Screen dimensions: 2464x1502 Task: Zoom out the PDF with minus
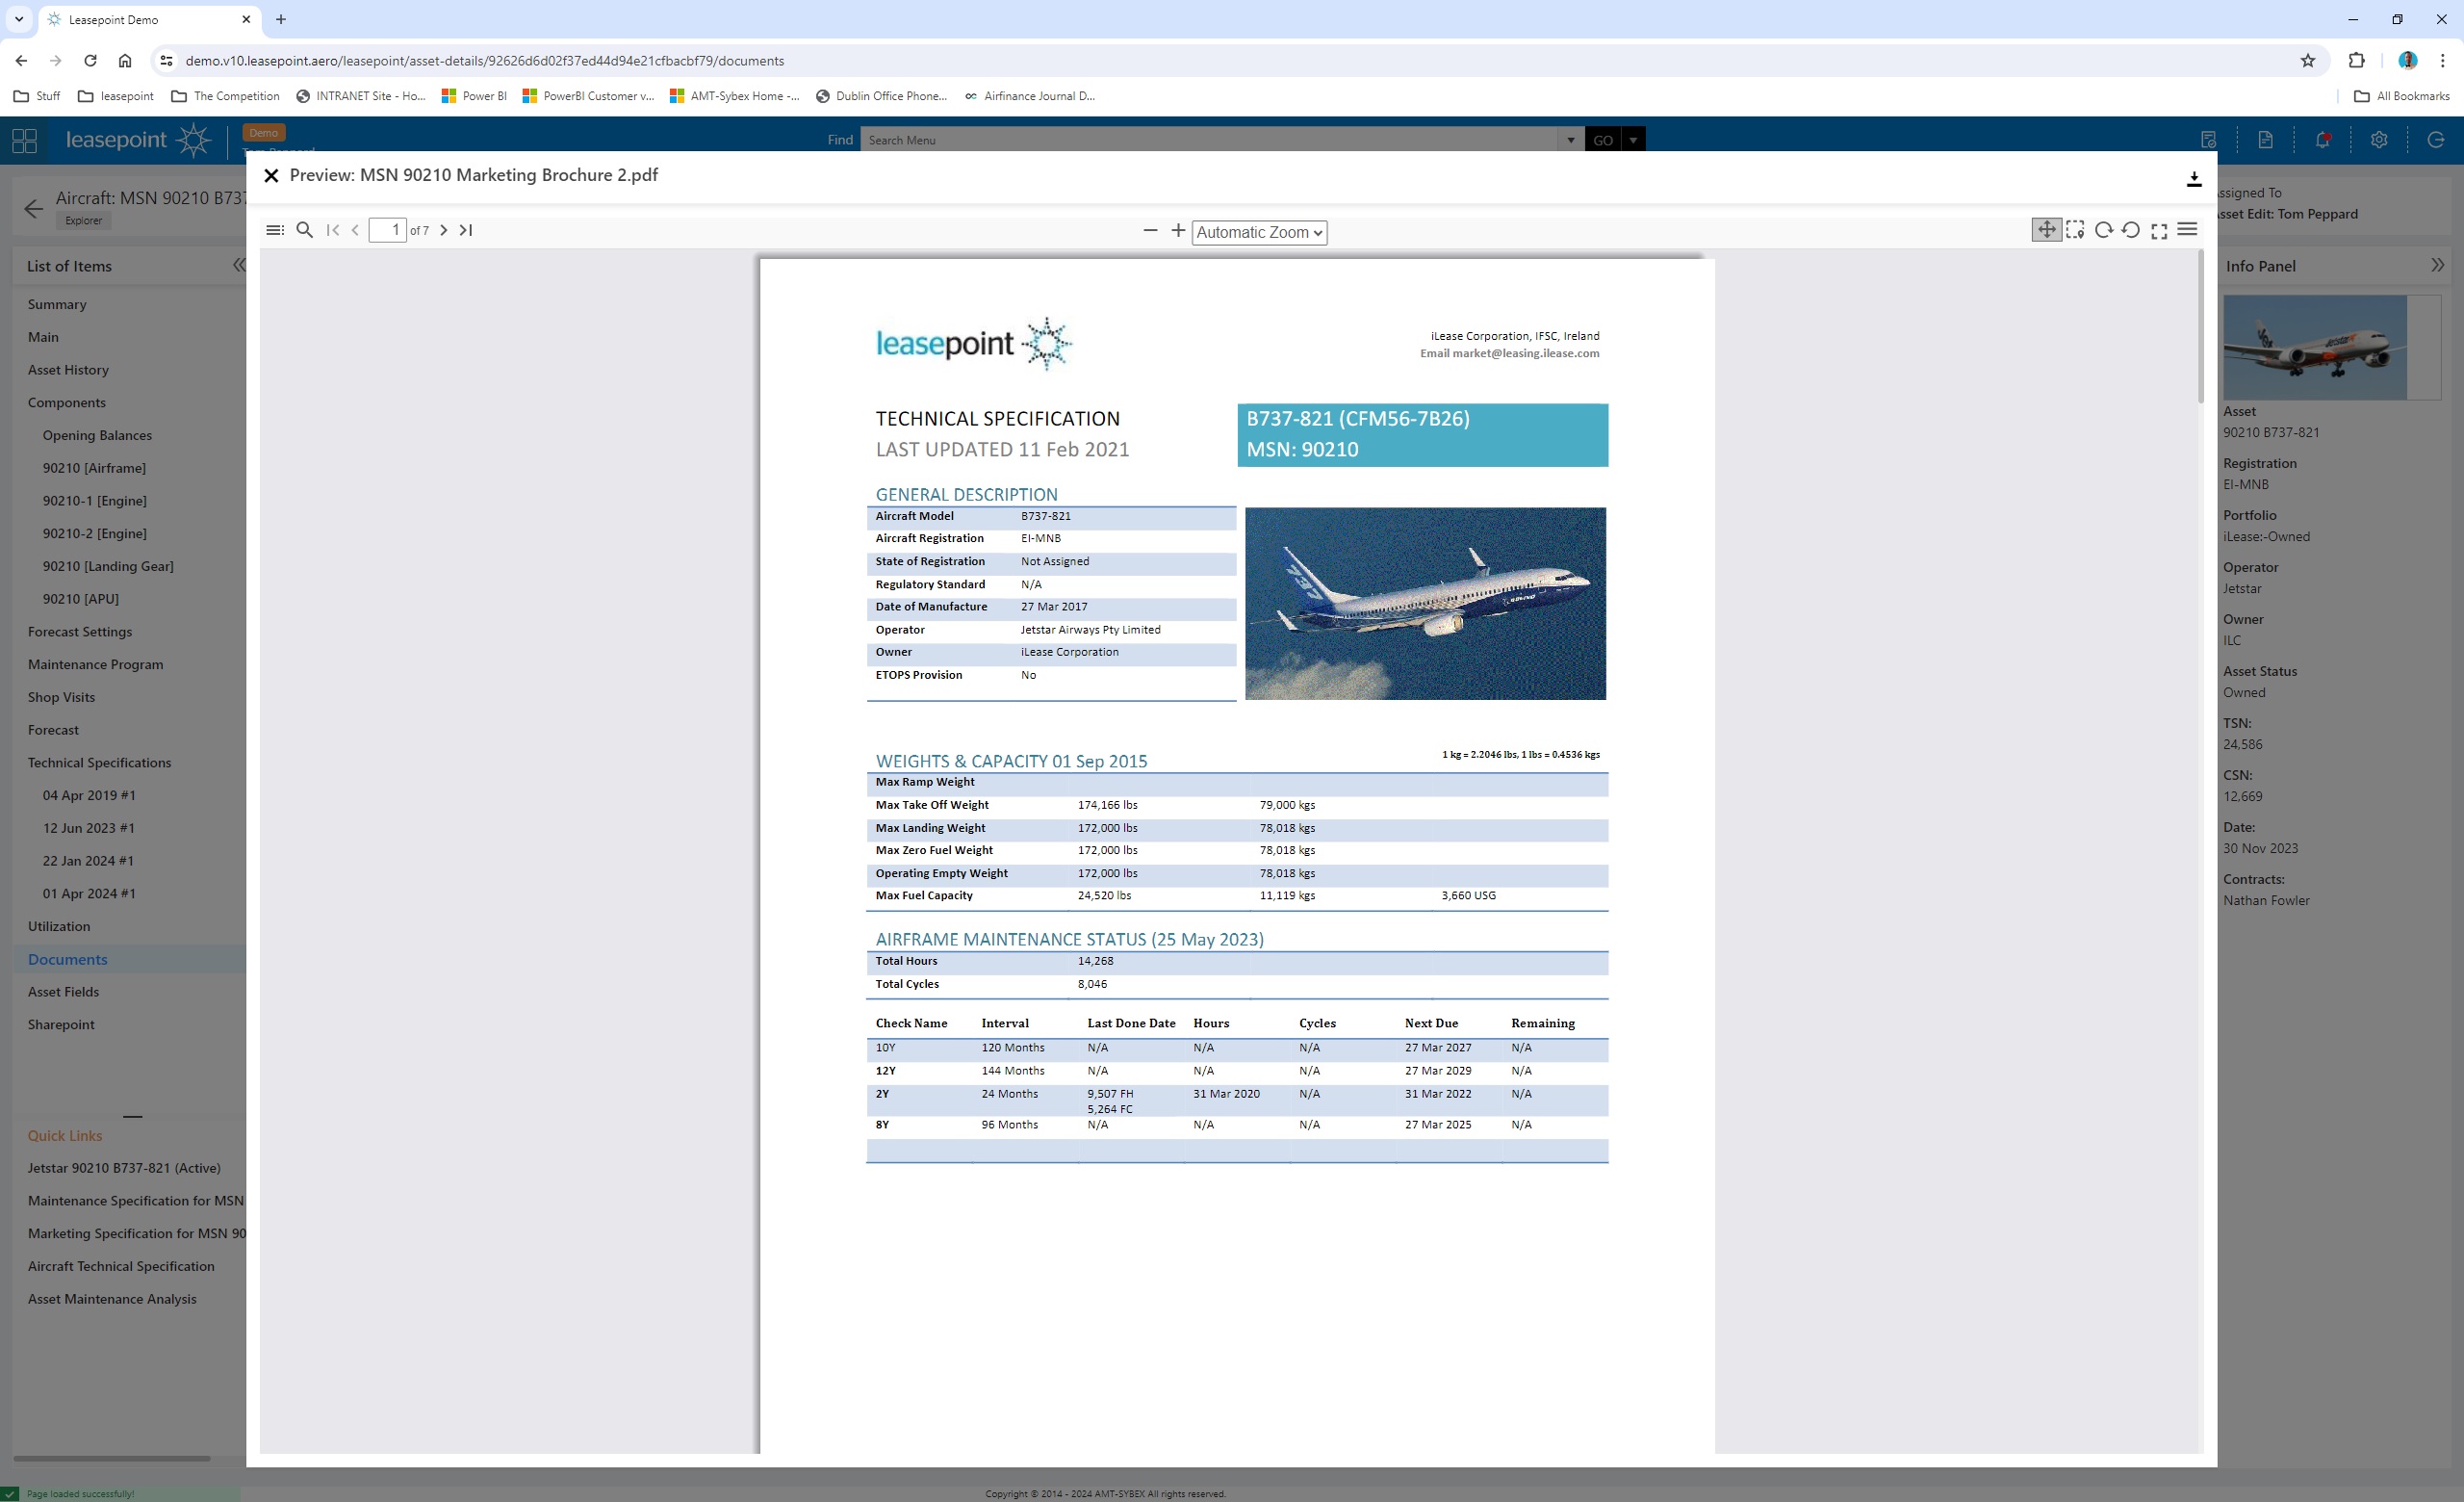[1150, 230]
